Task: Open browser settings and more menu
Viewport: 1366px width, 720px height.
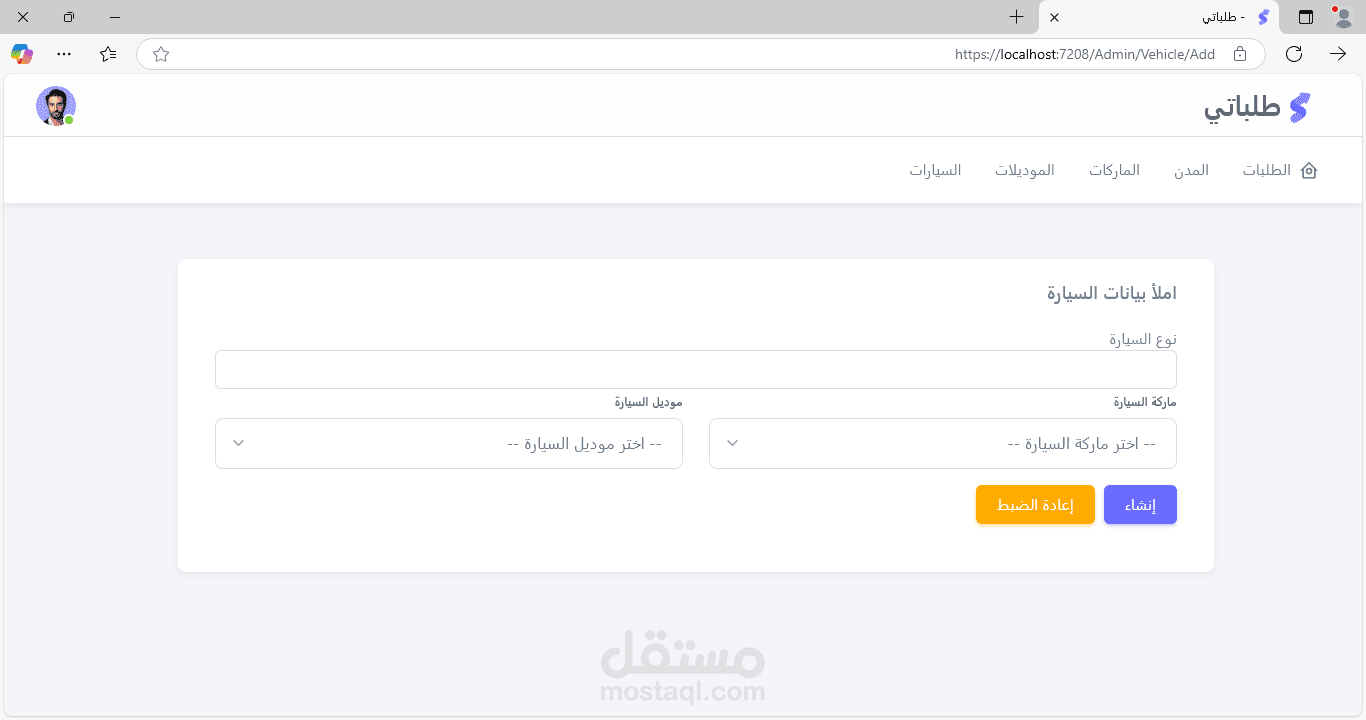Action: (x=64, y=54)
